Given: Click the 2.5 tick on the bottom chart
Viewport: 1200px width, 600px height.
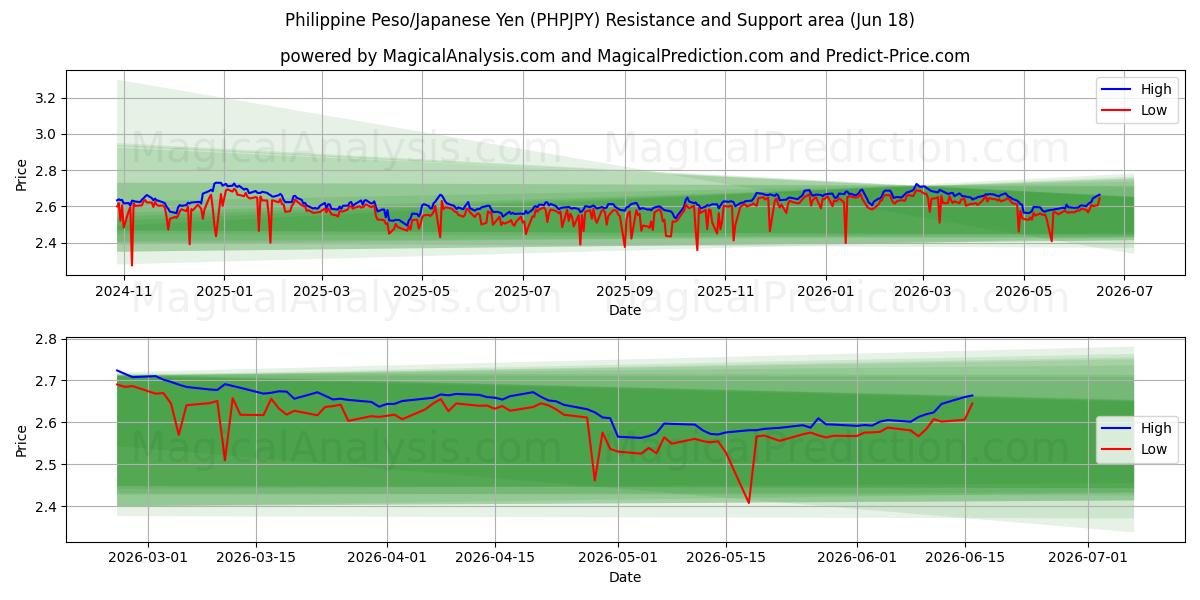Looking at the screenshot, I should click(x=48, y=465).
